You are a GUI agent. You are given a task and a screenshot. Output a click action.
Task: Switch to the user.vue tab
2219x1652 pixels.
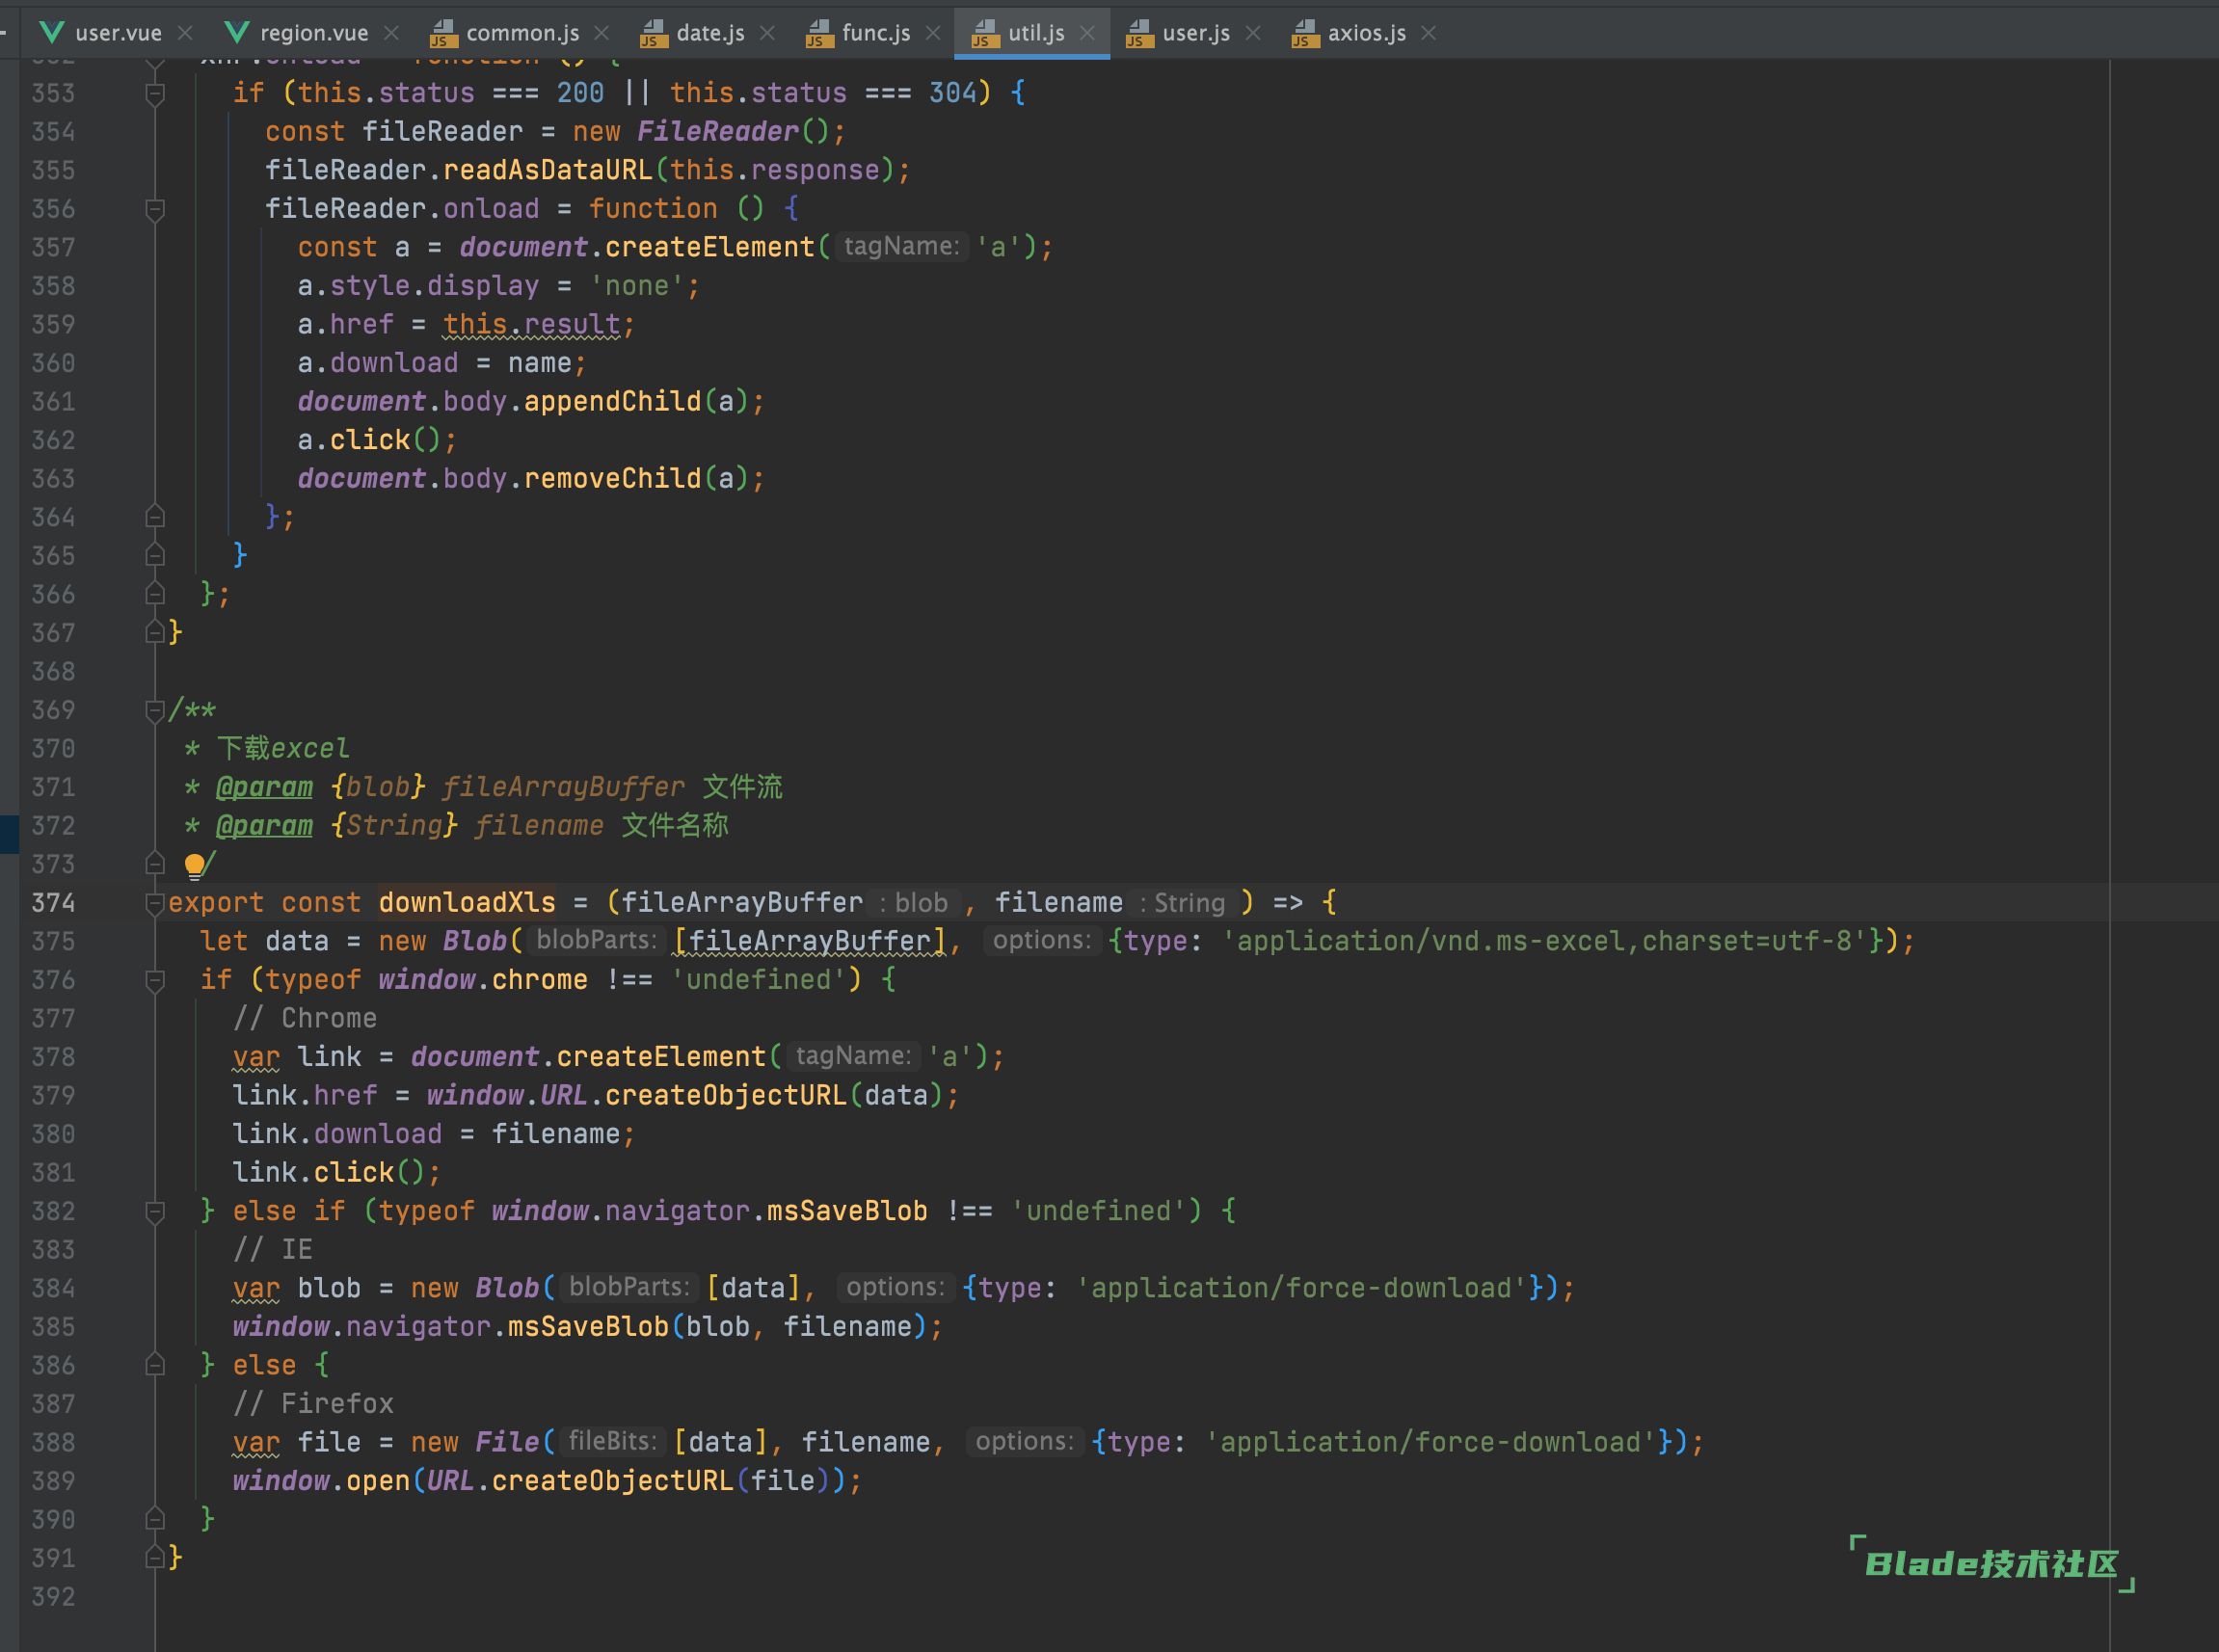[x=117, y=33]
